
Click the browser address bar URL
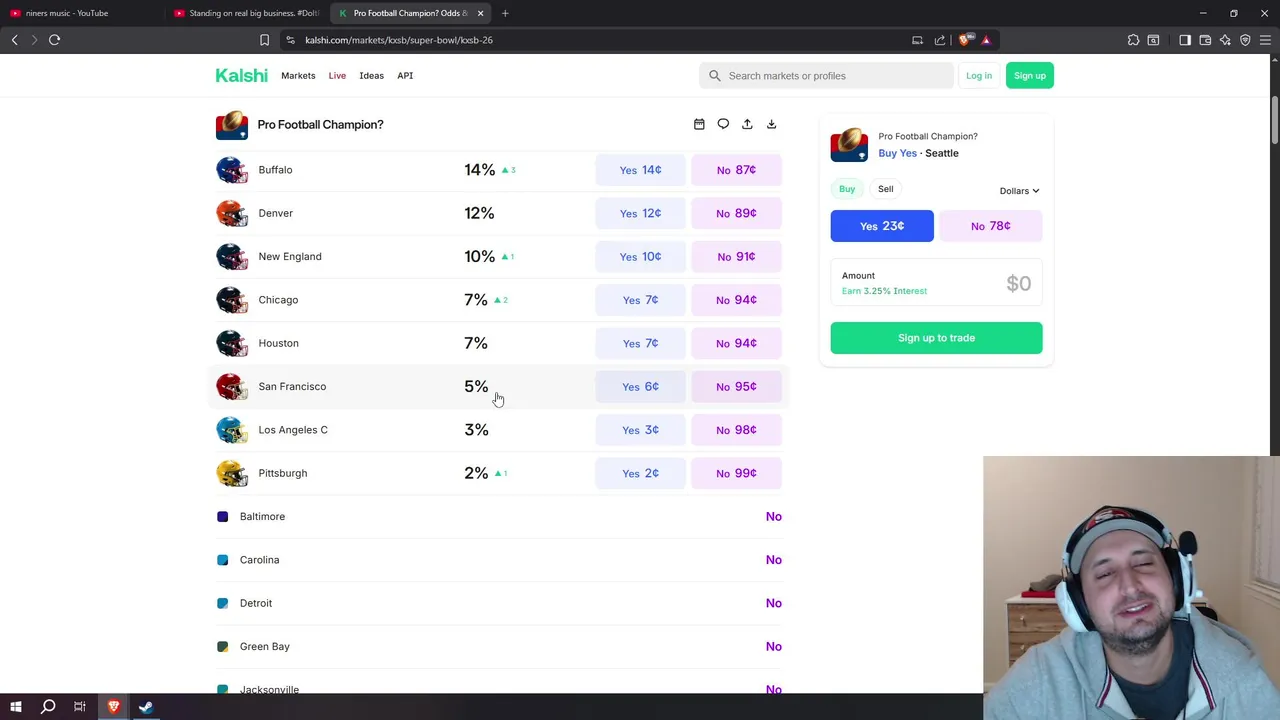399,40
